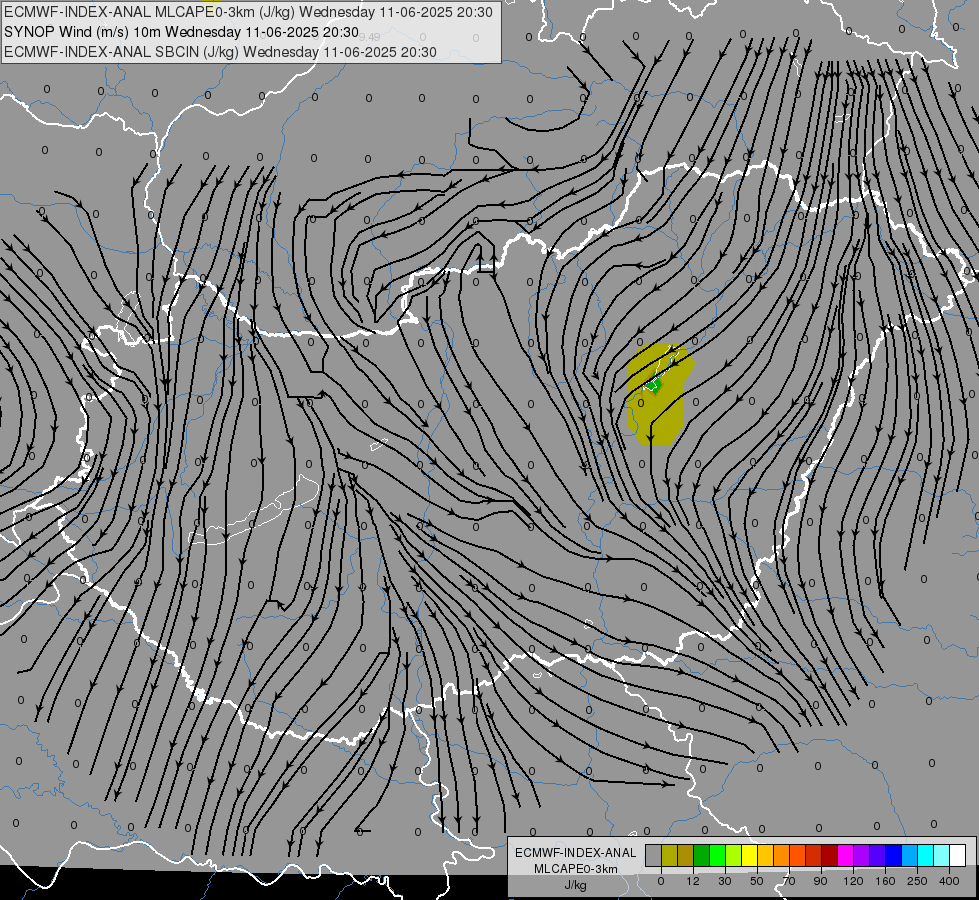
Task: Select the dark red legend swatch after 90
Action: coord(829,855)
